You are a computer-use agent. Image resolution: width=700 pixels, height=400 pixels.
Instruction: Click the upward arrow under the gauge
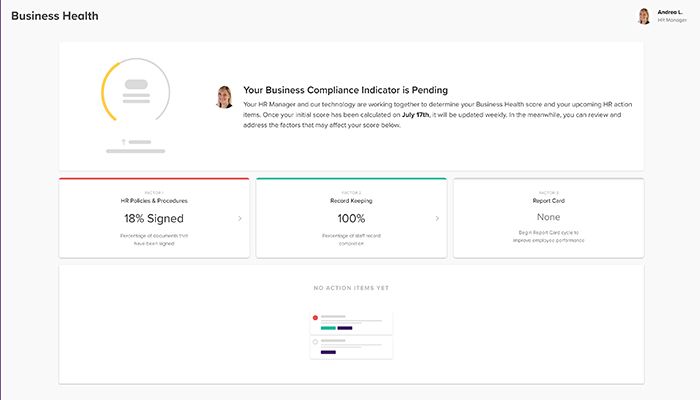[x=123, y=142]
